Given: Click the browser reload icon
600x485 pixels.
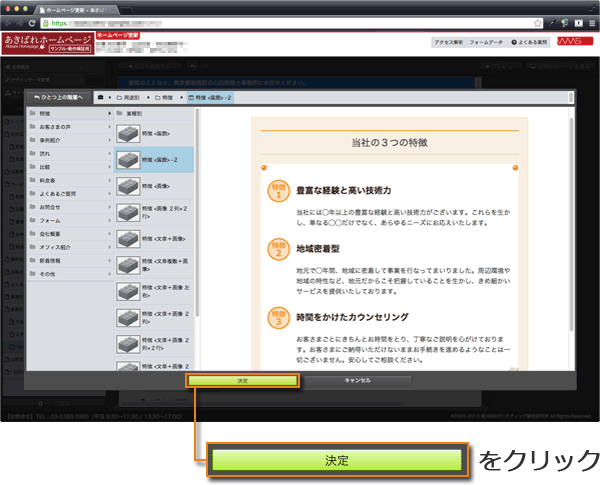Looking at the screenshot, I should coord(32,21).
